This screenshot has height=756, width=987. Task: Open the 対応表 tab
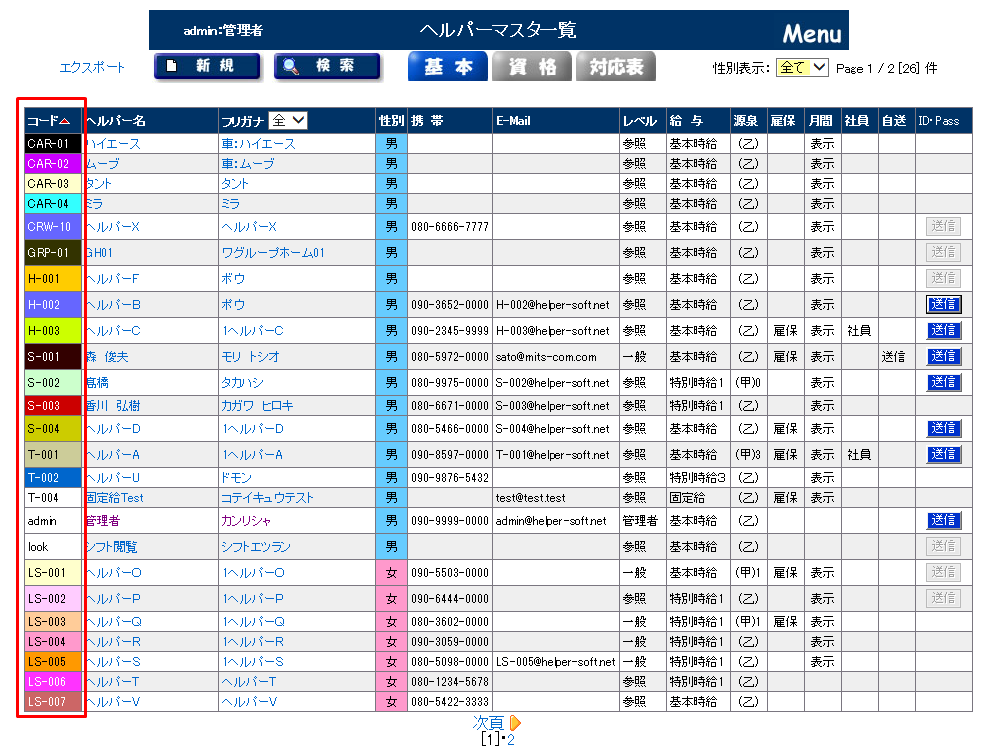616,67
